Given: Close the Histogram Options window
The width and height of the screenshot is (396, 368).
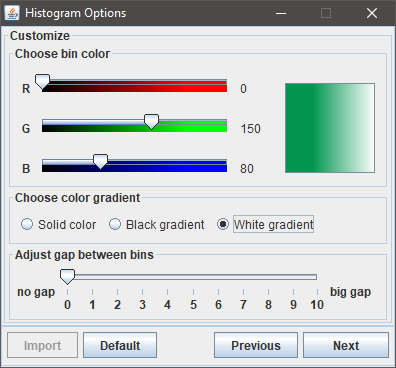Looking at the screenshot, I should tap(372, 13).
